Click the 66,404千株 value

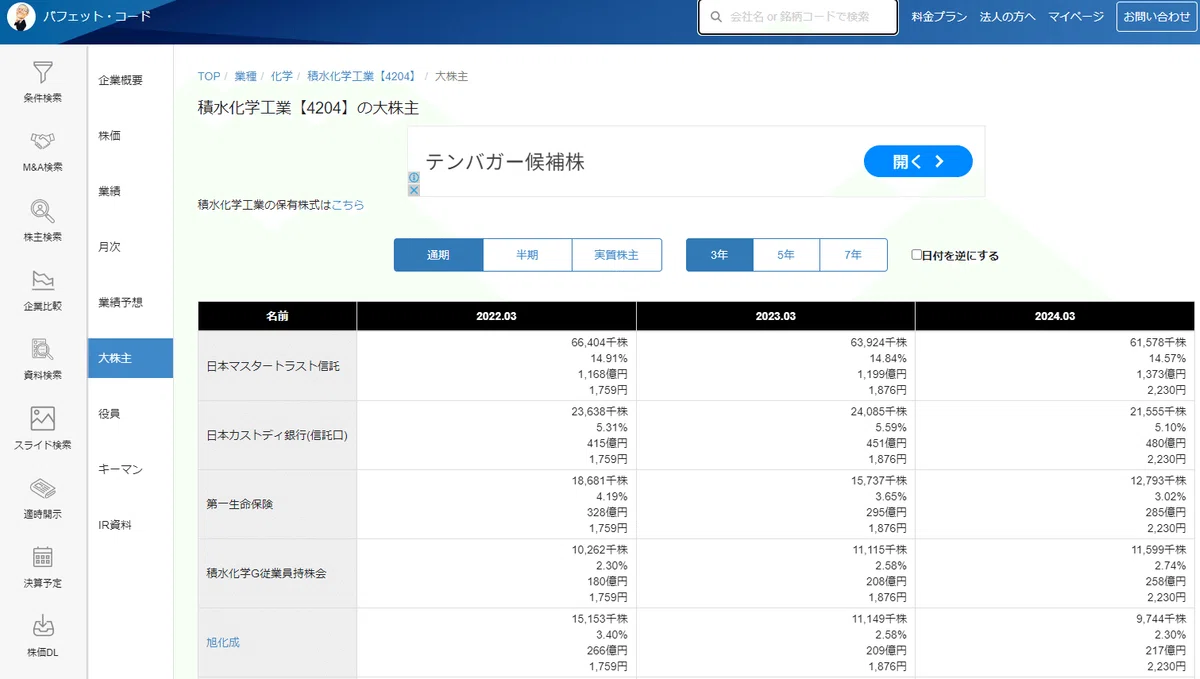point(600,342)
